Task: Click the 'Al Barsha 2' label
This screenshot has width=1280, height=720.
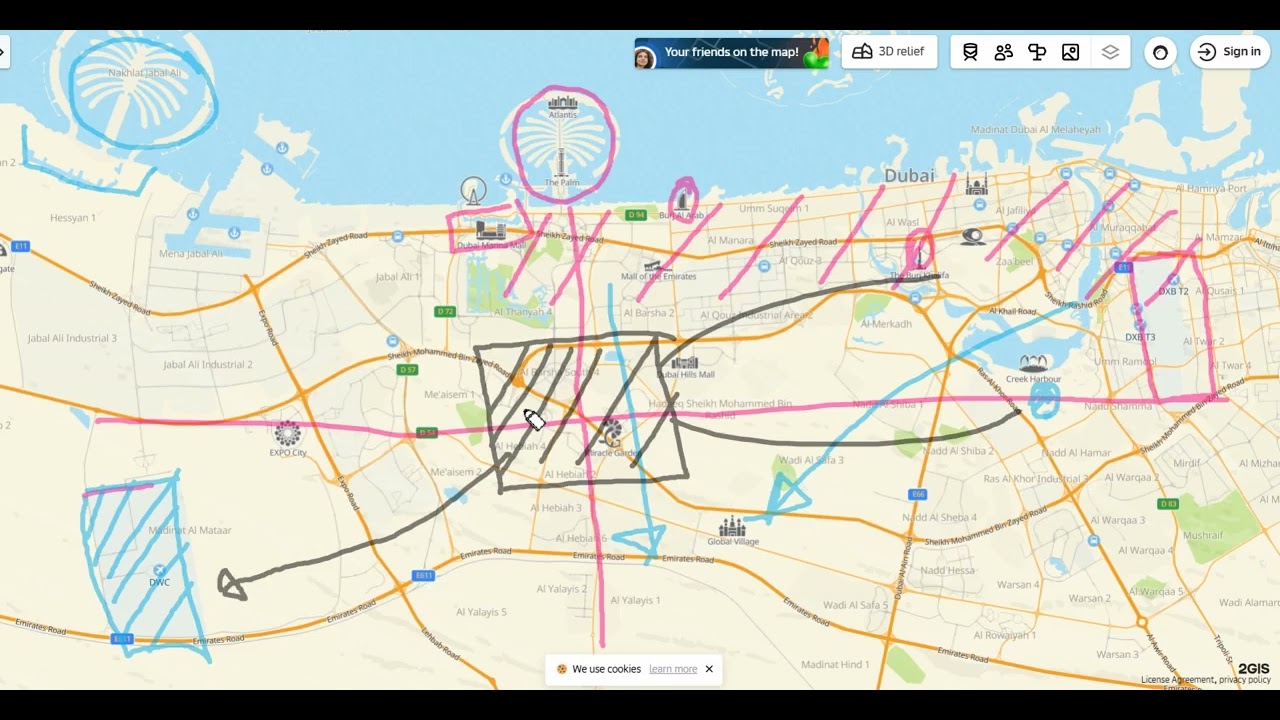Action: [x=648, y=313]
